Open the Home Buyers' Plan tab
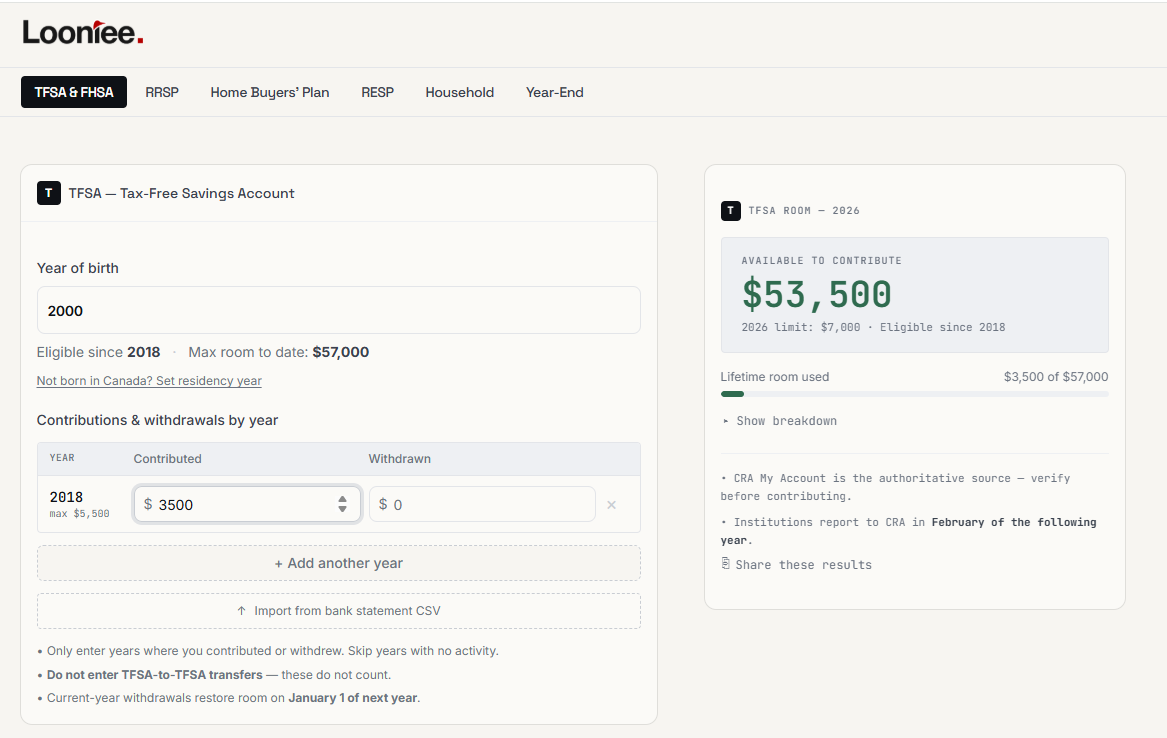1167x738 pixels. pos(269,92)
